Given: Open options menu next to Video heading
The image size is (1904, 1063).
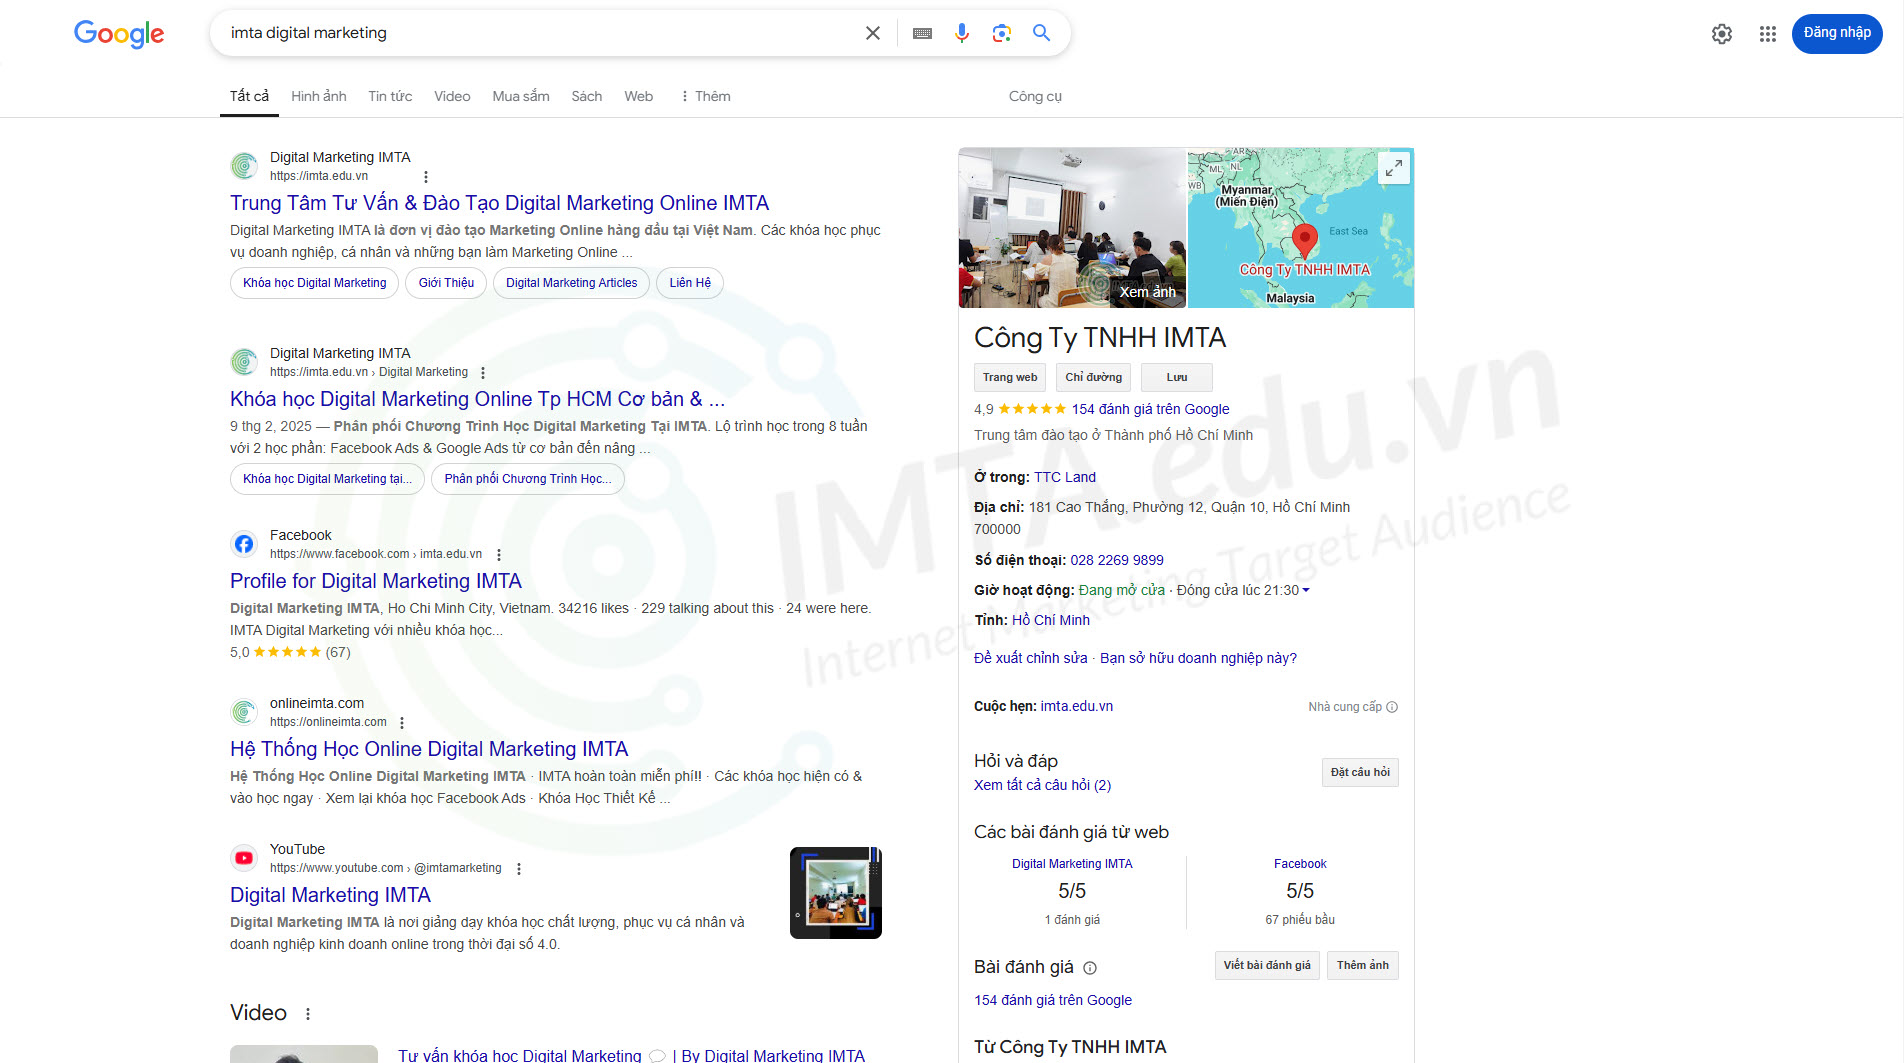Looking at the screenshot, I should 308,1014.
